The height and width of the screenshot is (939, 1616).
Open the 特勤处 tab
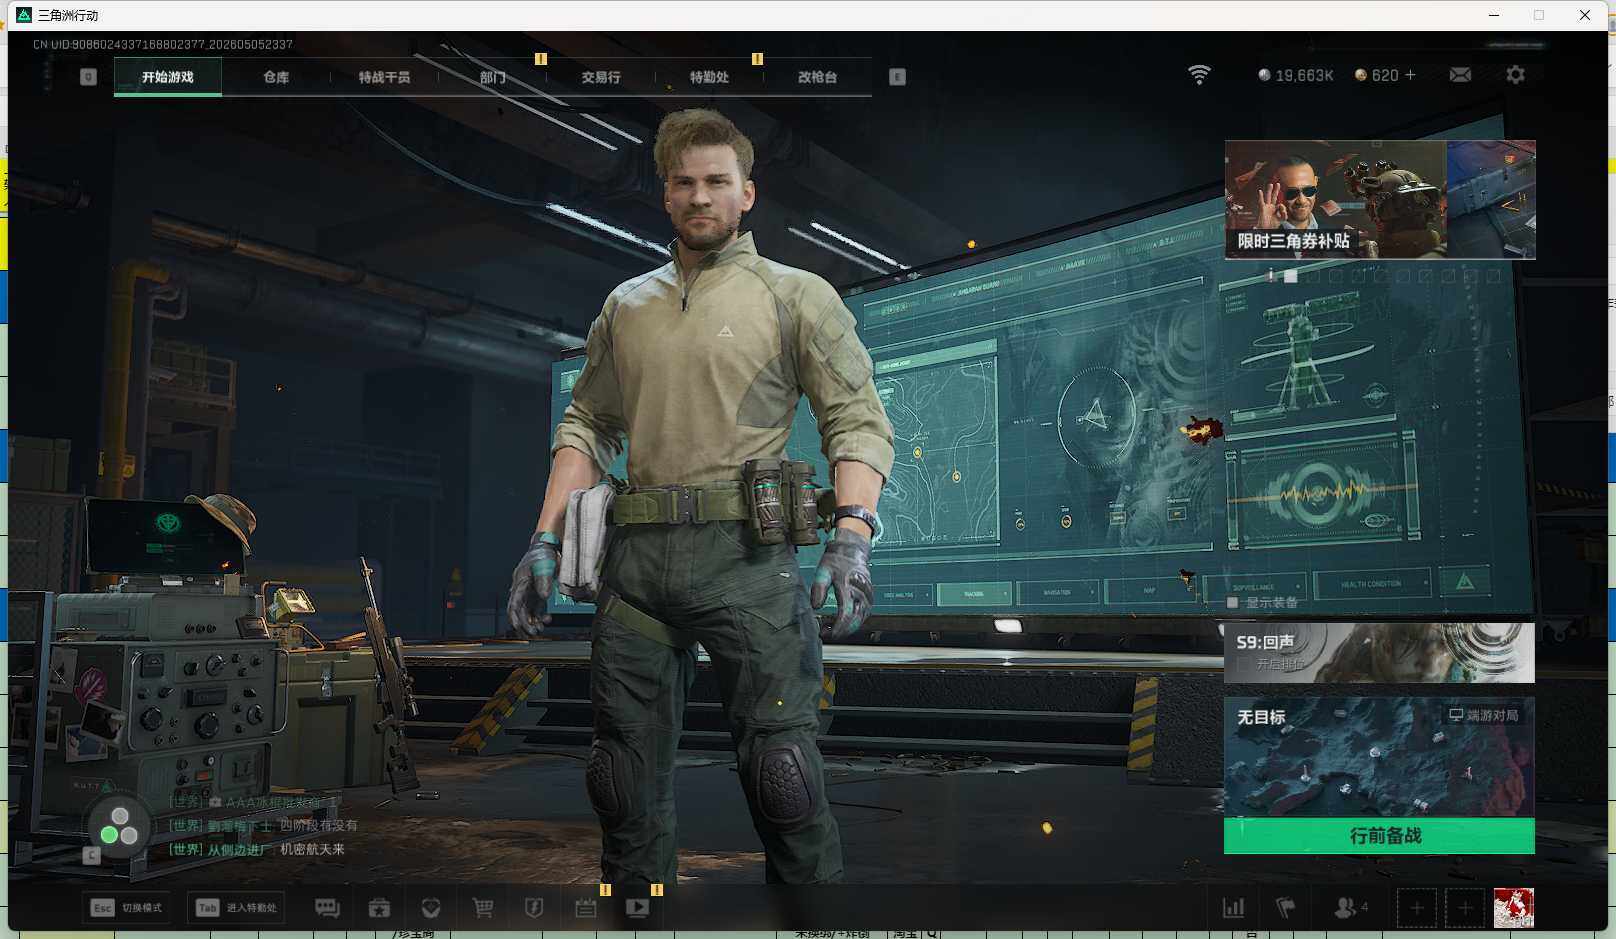[x=709, y=77]
